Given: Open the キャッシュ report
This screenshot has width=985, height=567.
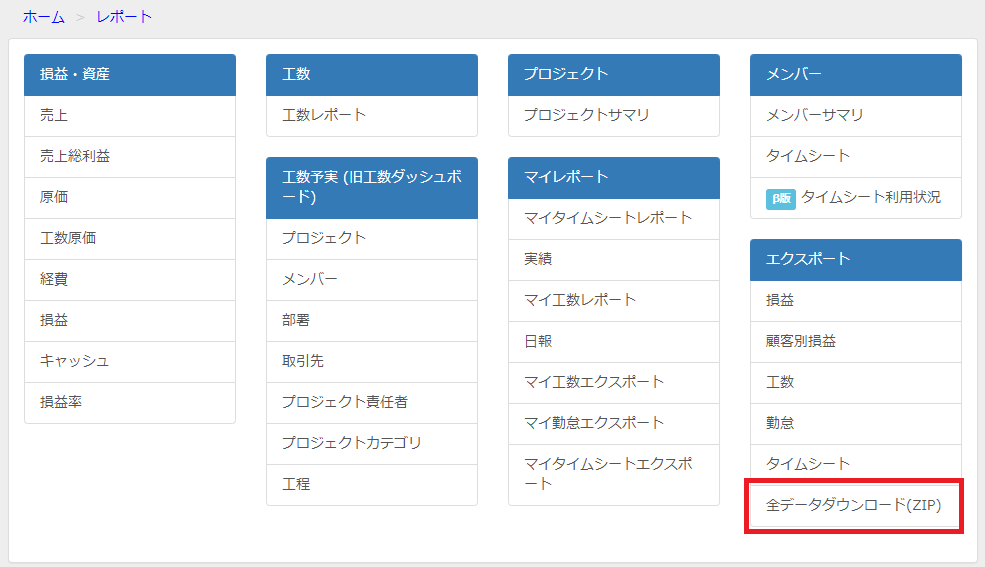Looking at the screenshot, I should (74, 362).
